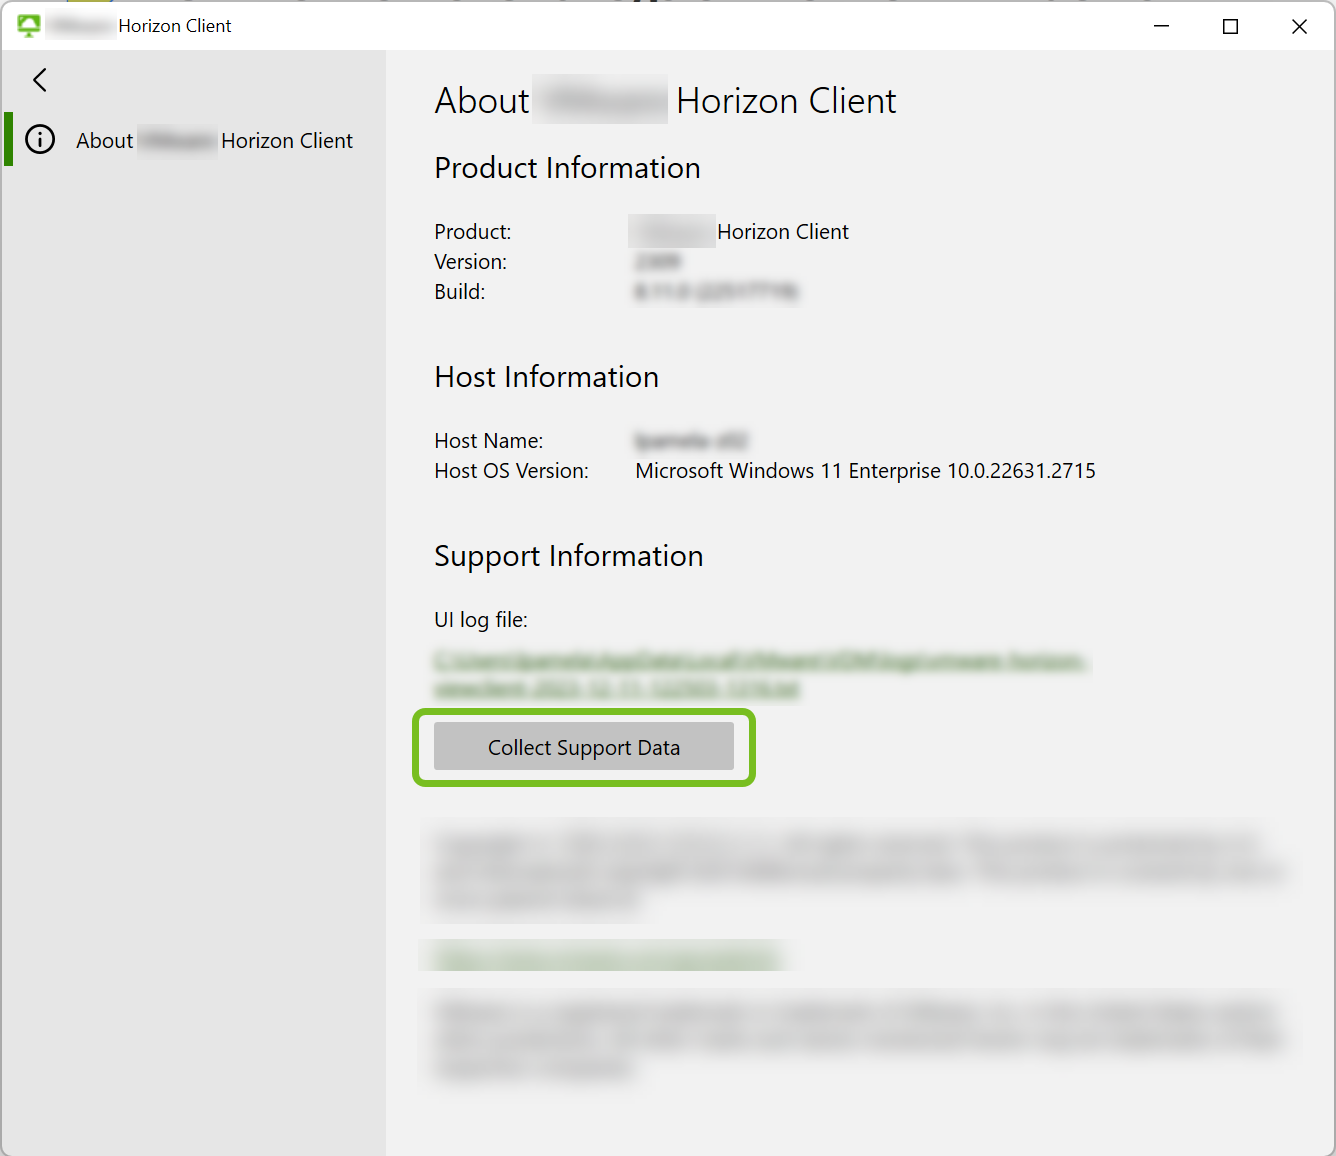Image resolution: width=1336 pixels, height=1156 pixels.
Task: Click the Product Information heading
Action: tap(567, 168)
